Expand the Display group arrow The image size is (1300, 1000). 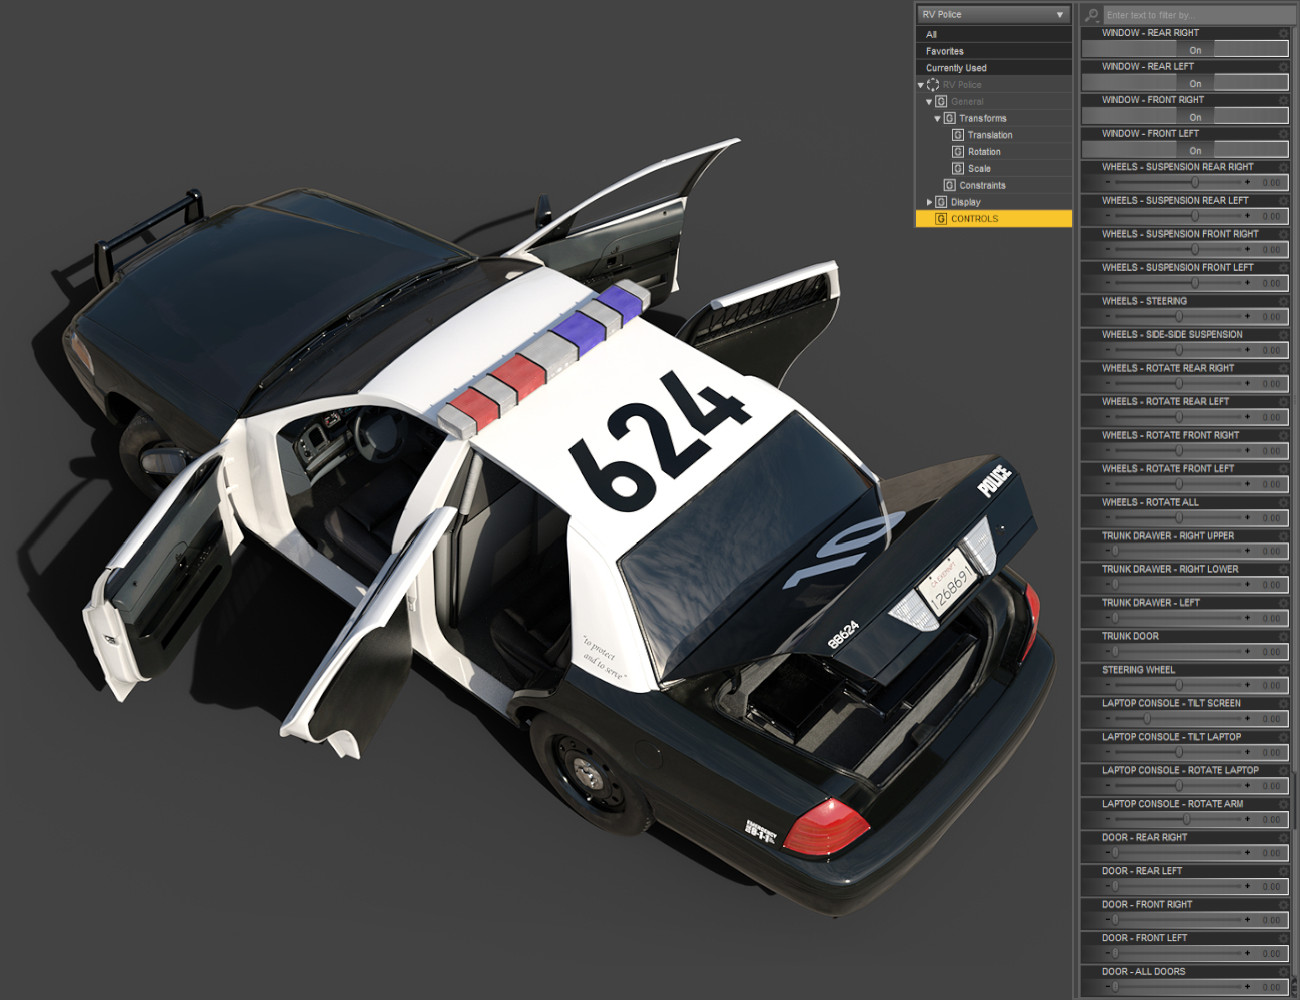point(929,202)
